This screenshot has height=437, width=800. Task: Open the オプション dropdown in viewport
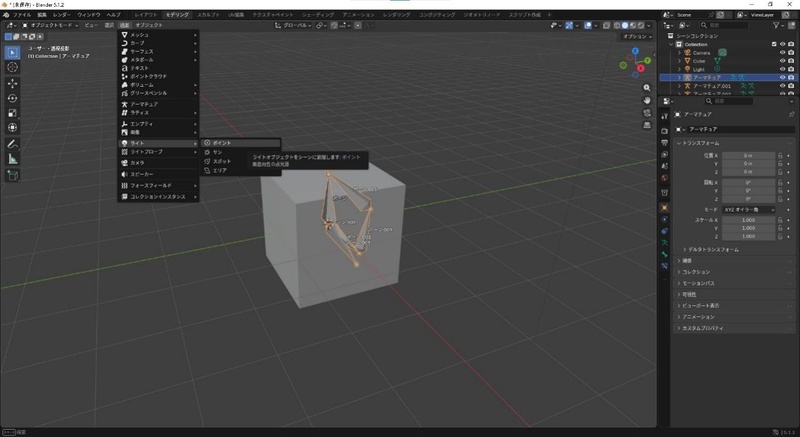pos(637,36)
